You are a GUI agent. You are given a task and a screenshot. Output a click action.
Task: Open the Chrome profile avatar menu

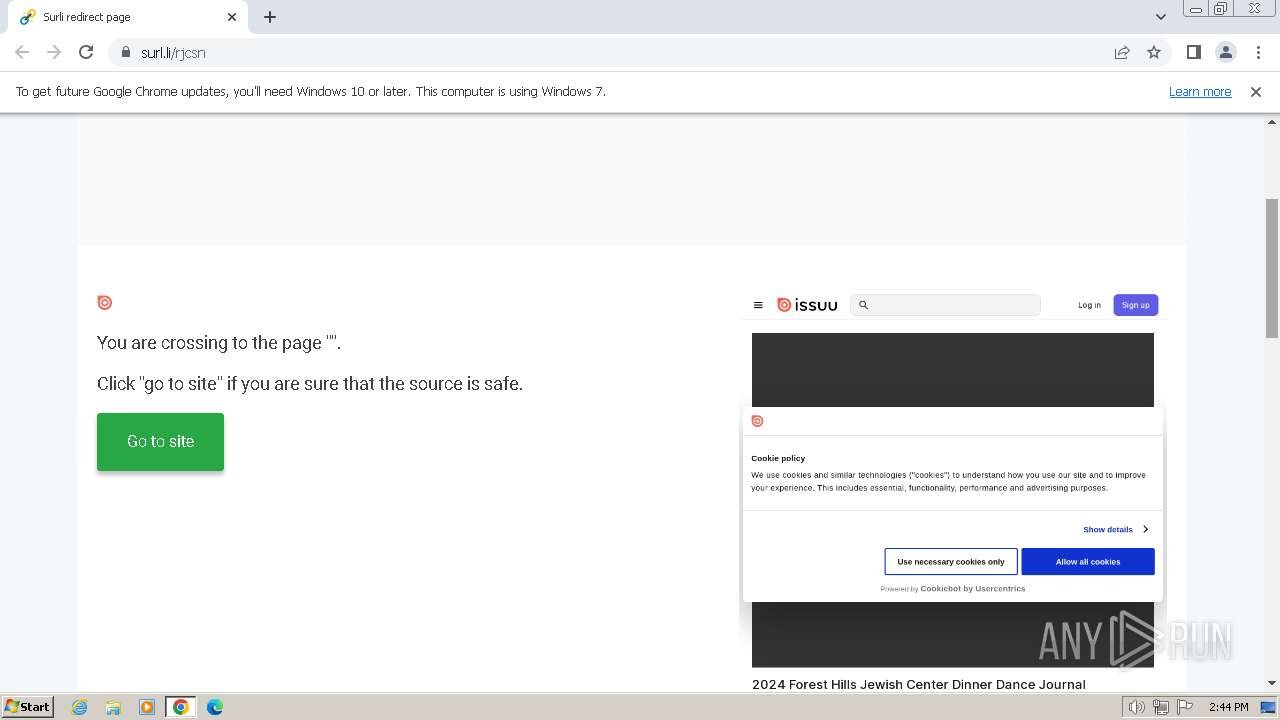[1225, 52]
